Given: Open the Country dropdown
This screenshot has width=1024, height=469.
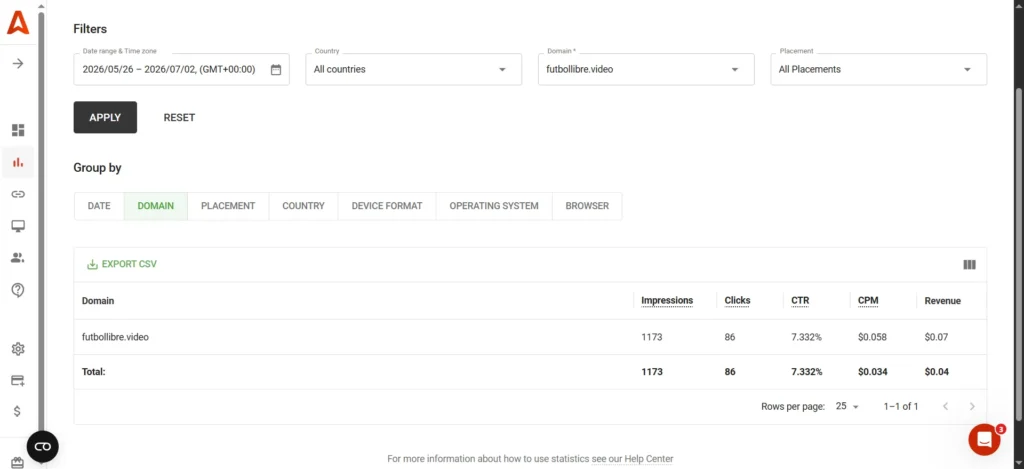Looking at the screenshot, I should [413, 69].
